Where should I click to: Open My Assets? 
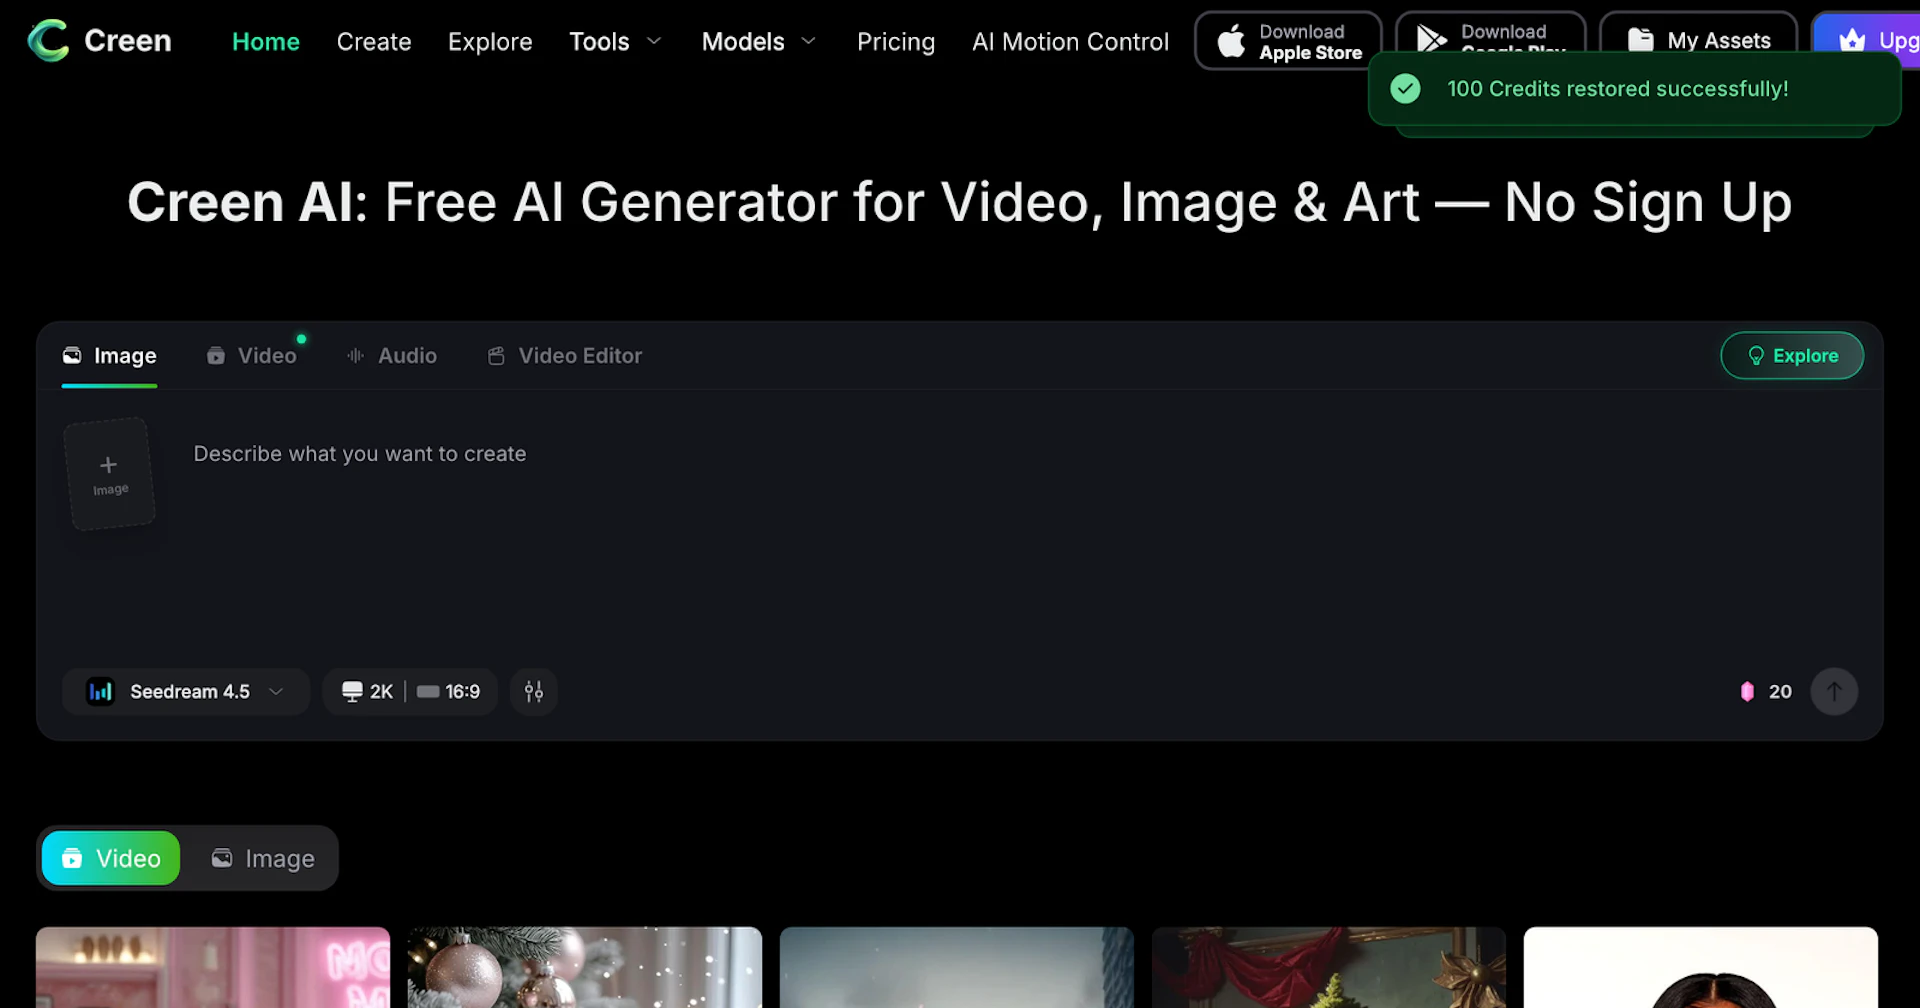click(x=1698, y=33)
